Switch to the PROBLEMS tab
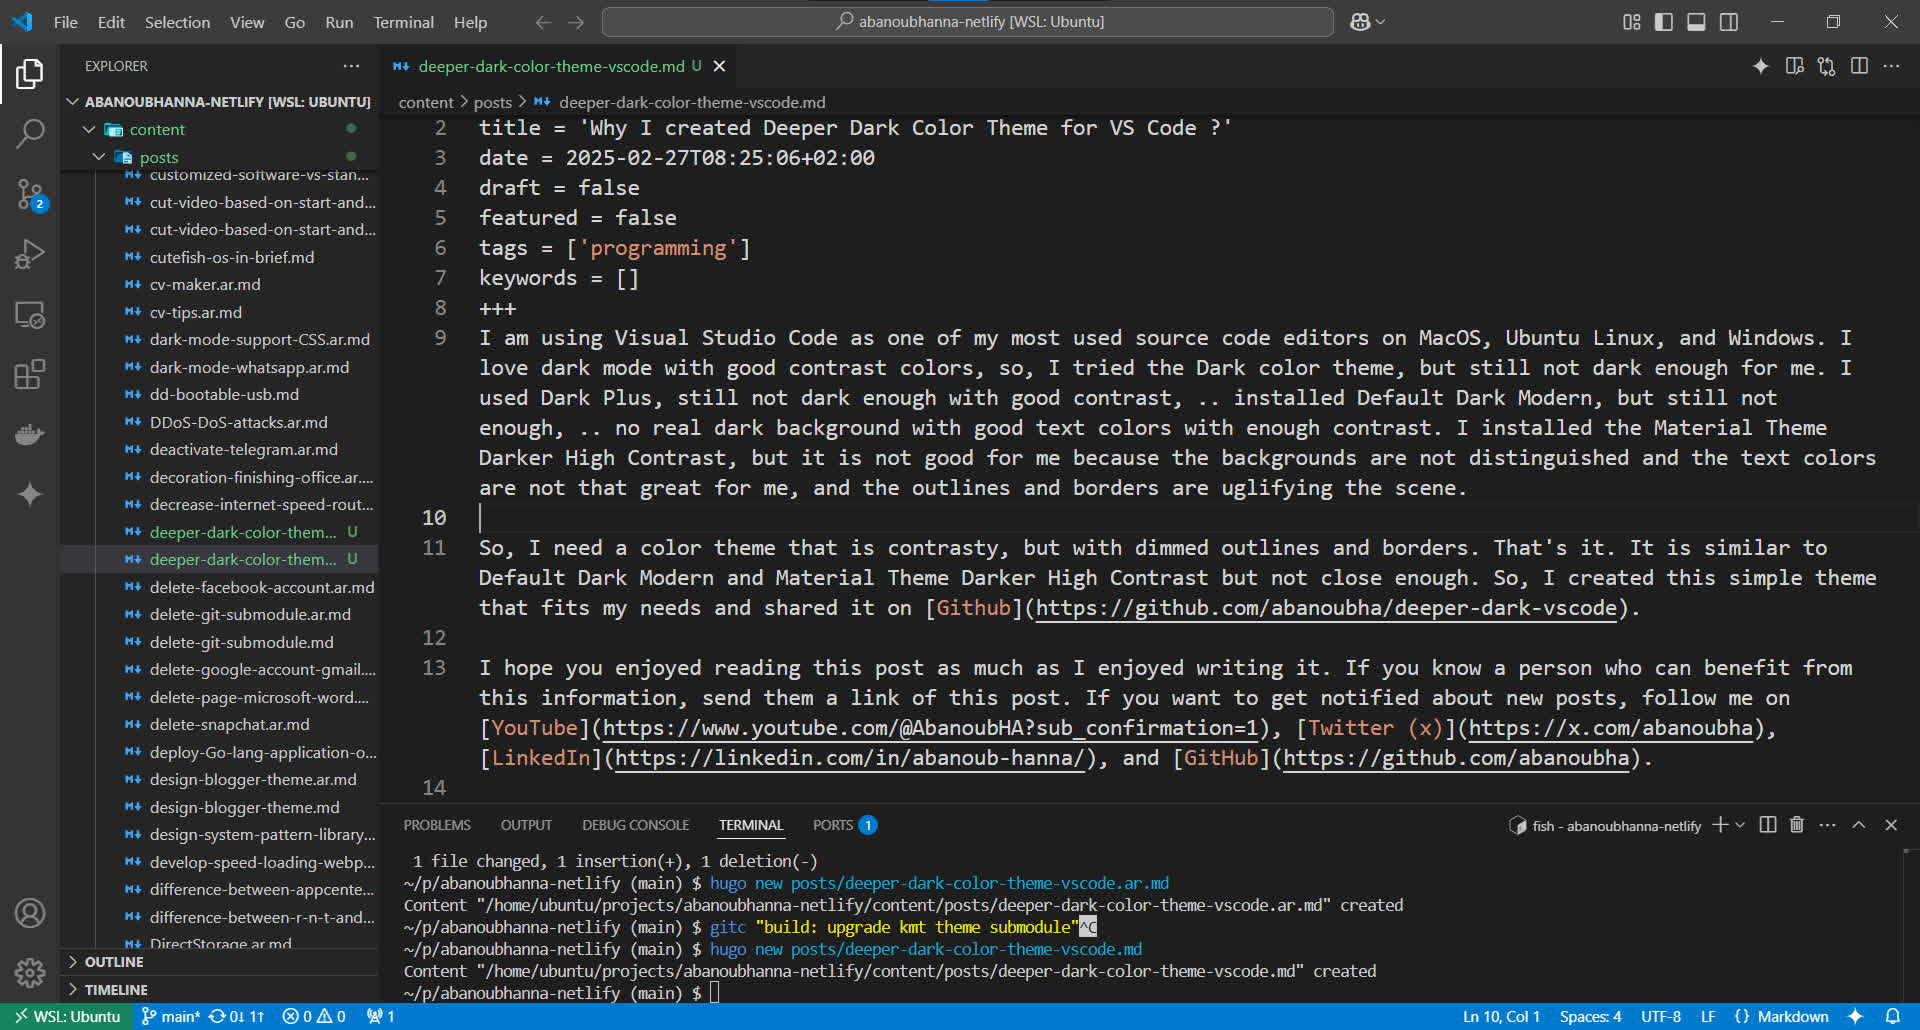Image resolution: width=1920 pixels, height=1030 pixels. click(437, 825)
